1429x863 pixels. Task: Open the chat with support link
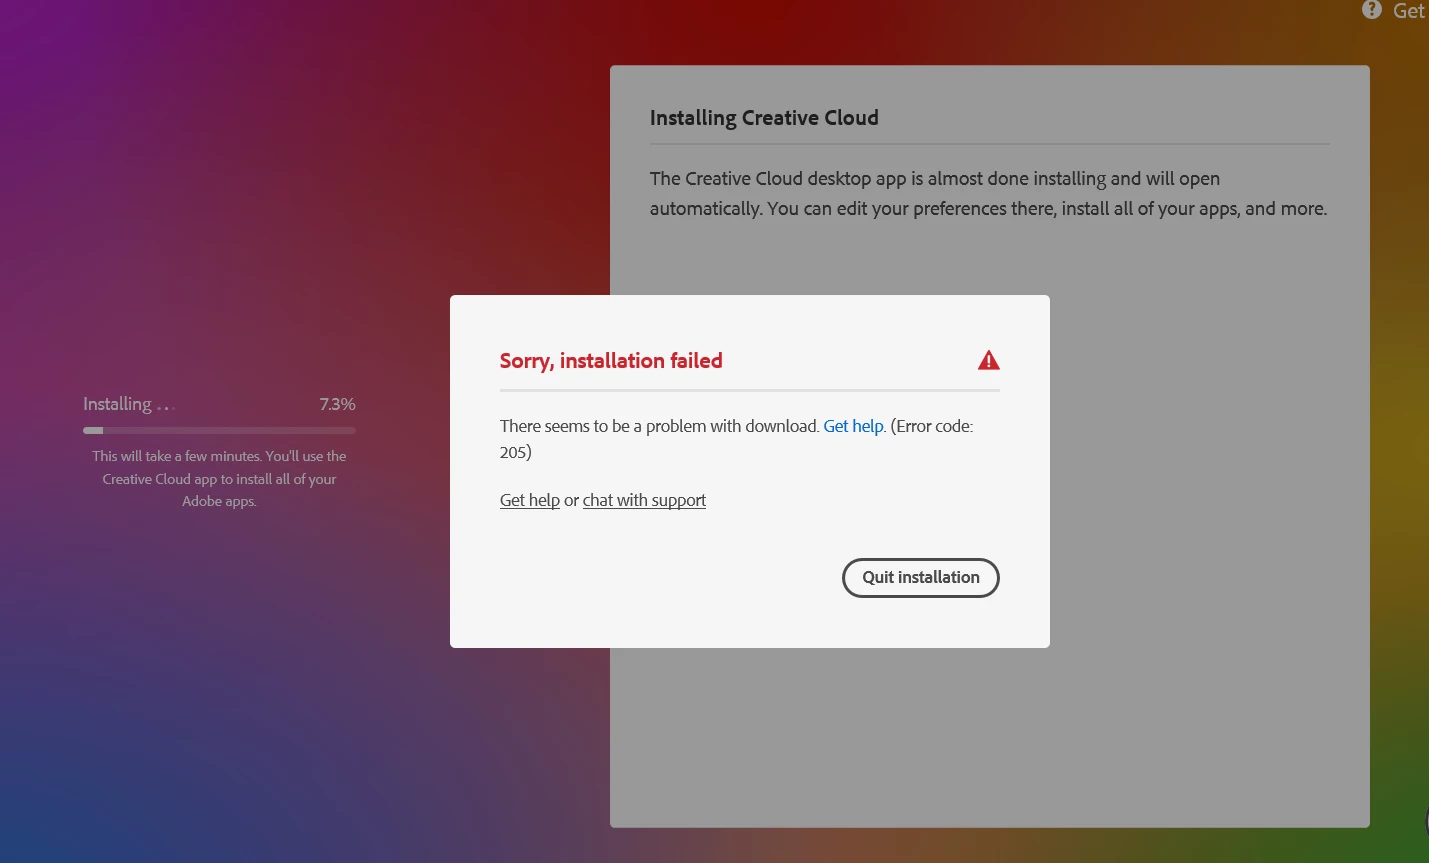tap(644, 500)
